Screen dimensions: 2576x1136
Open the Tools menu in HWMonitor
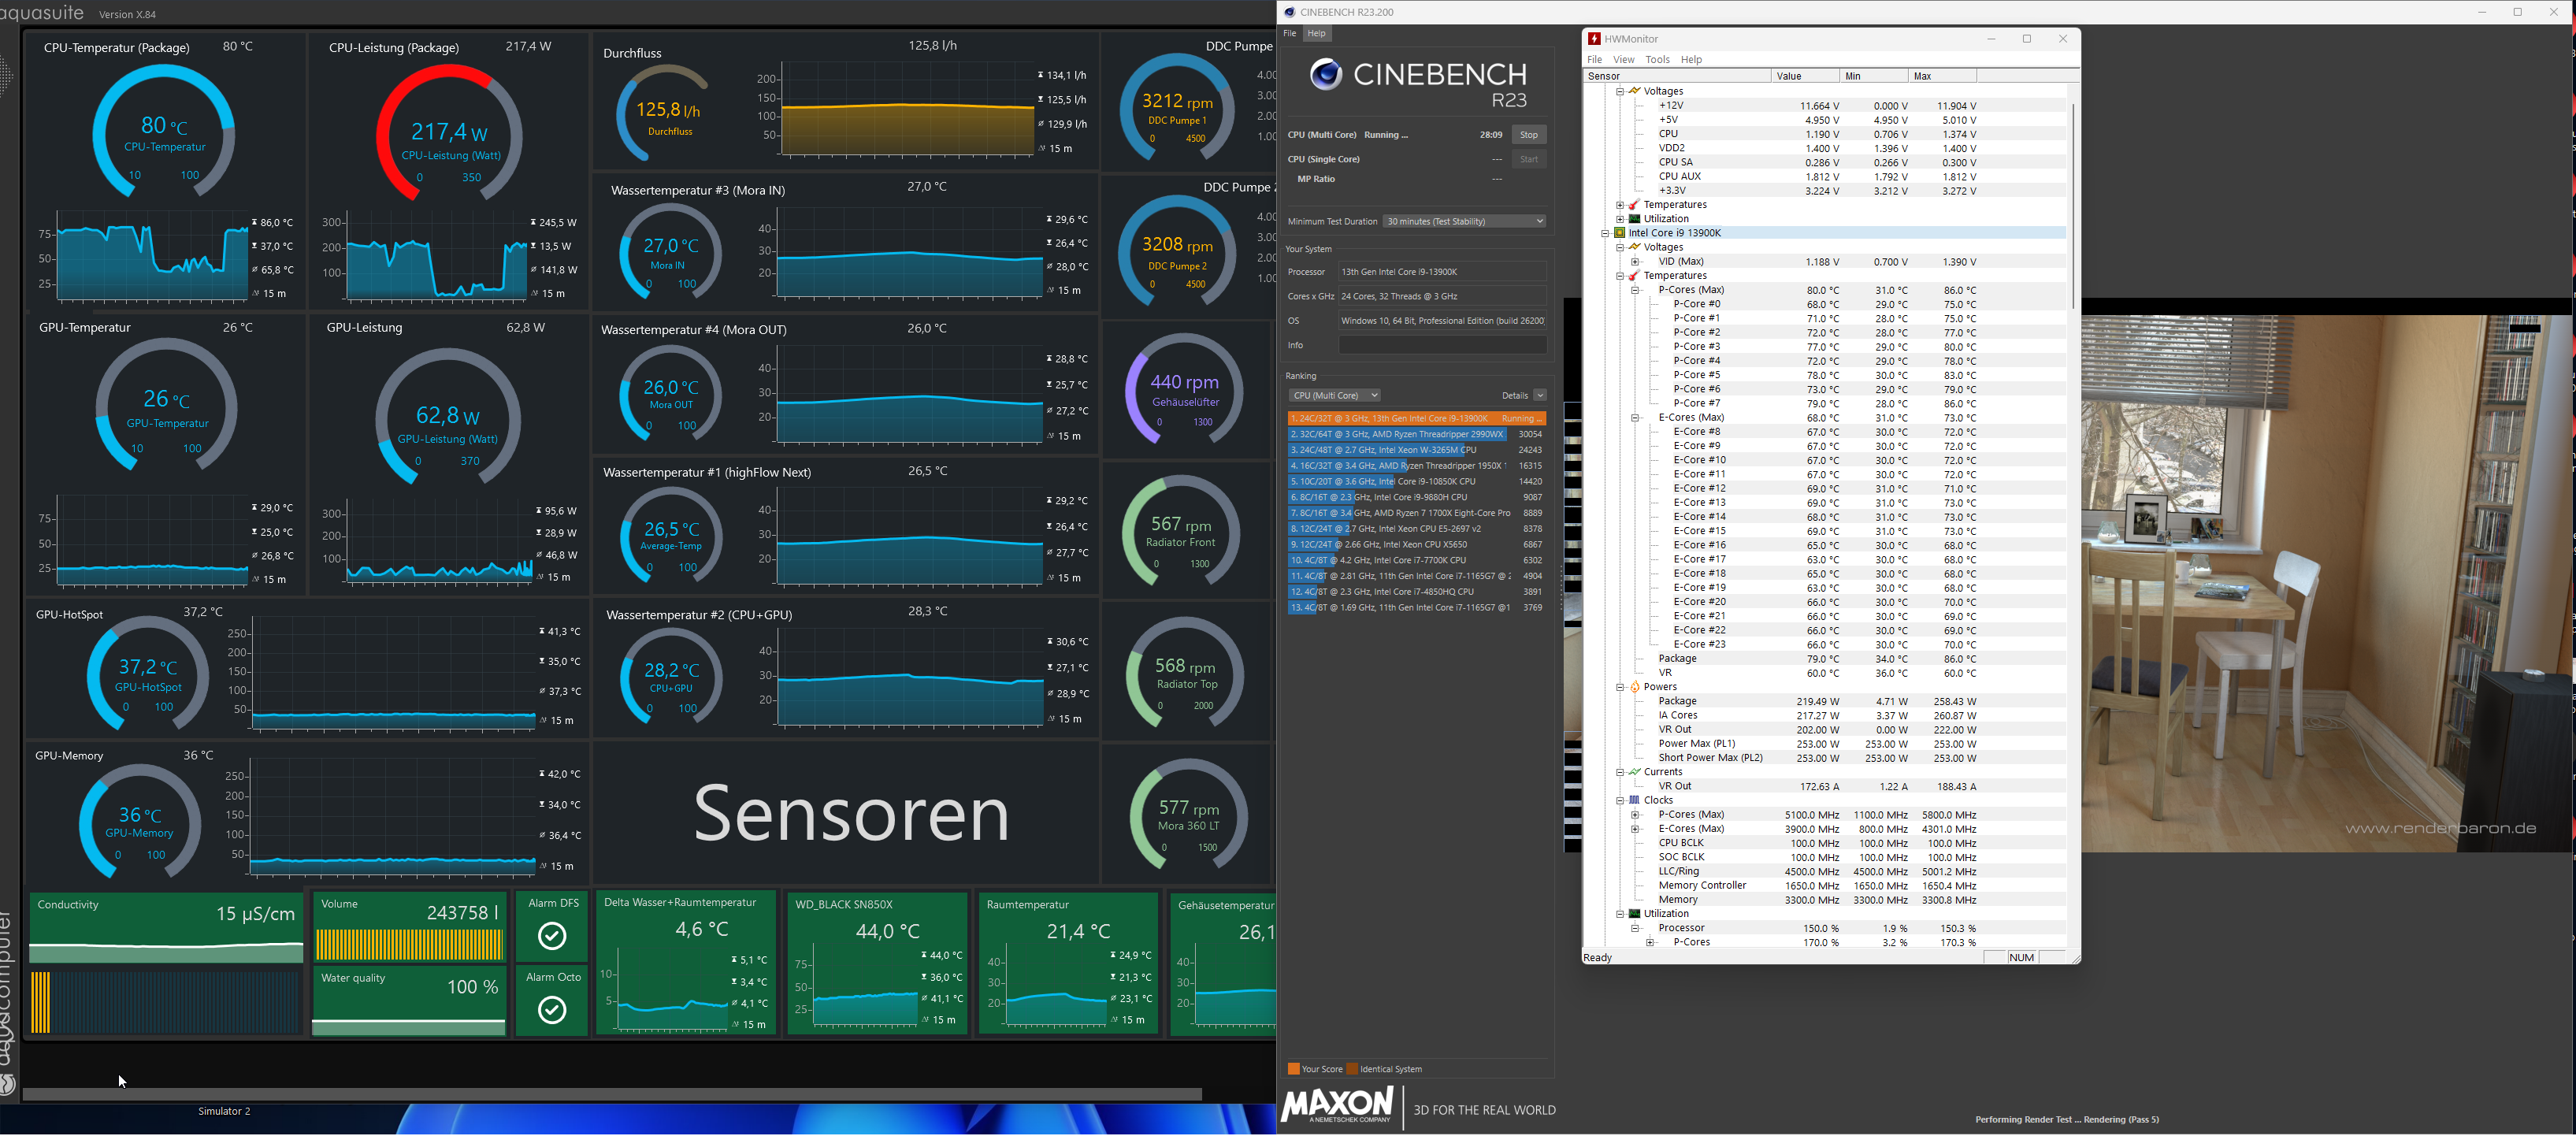tap(1658, 60)
